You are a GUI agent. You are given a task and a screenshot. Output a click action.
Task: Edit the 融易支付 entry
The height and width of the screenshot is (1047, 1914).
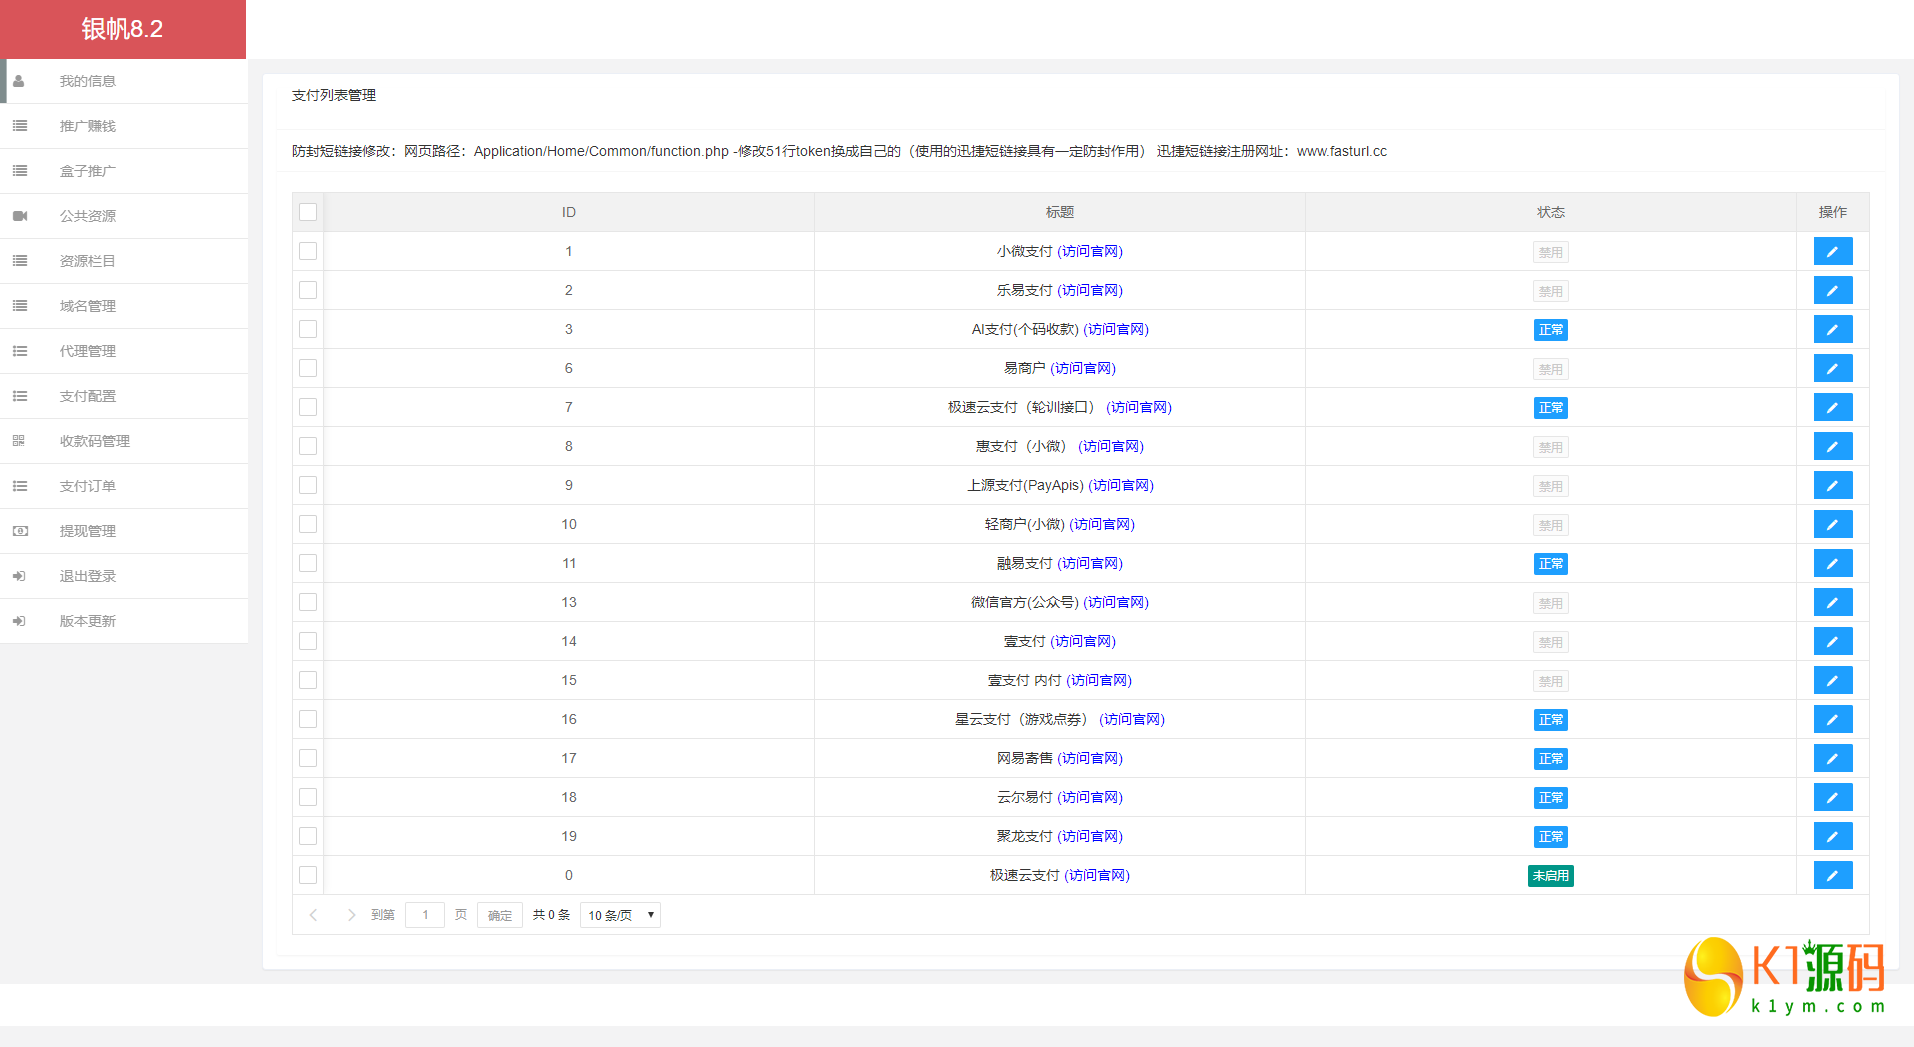(1832, 563)
